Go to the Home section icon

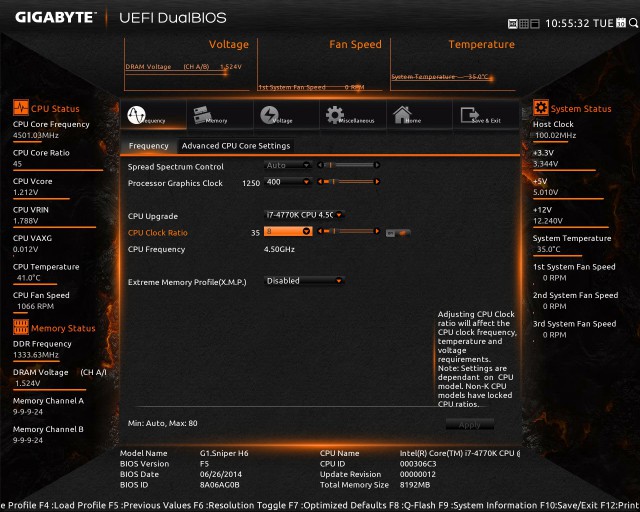pos(402,115)
